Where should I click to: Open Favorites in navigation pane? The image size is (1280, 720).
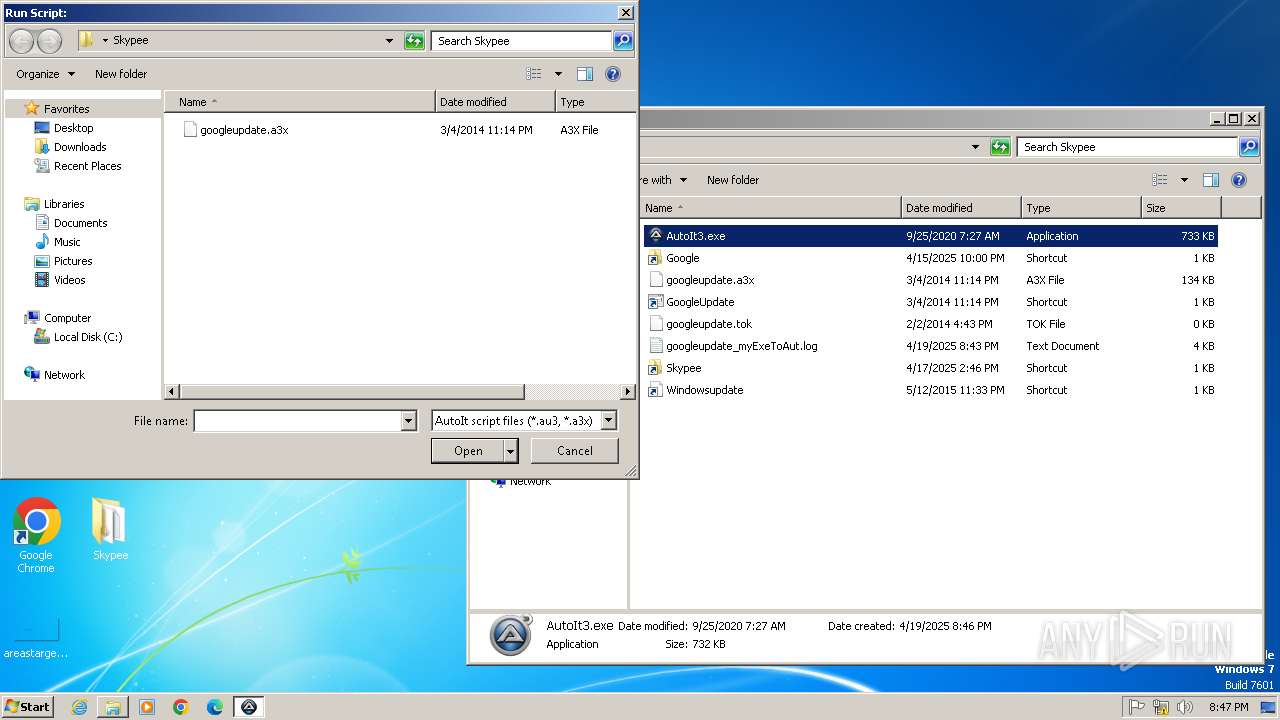(66, 109)
